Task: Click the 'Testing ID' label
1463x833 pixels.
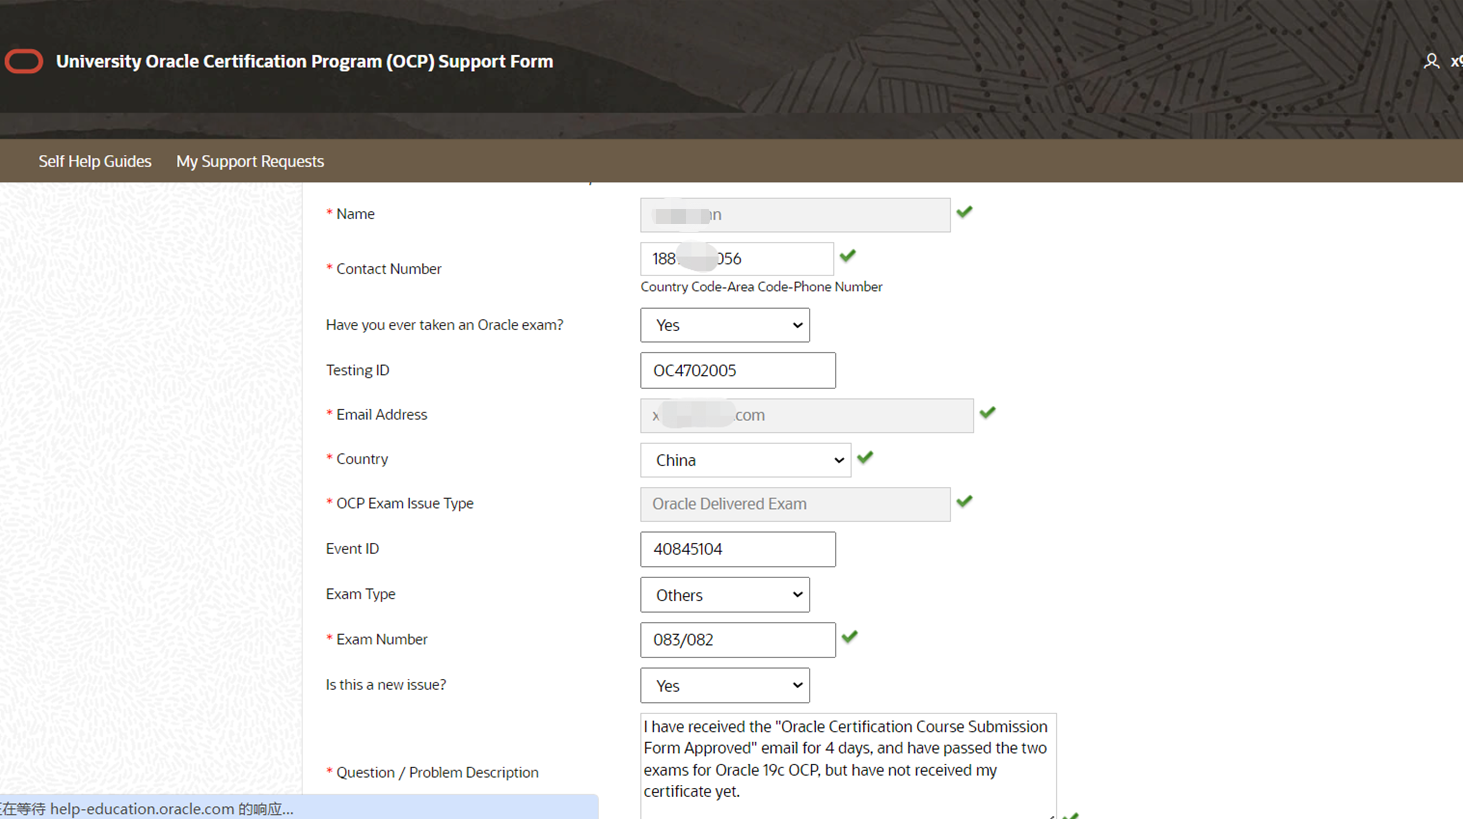Action: [x=358, y=370]
